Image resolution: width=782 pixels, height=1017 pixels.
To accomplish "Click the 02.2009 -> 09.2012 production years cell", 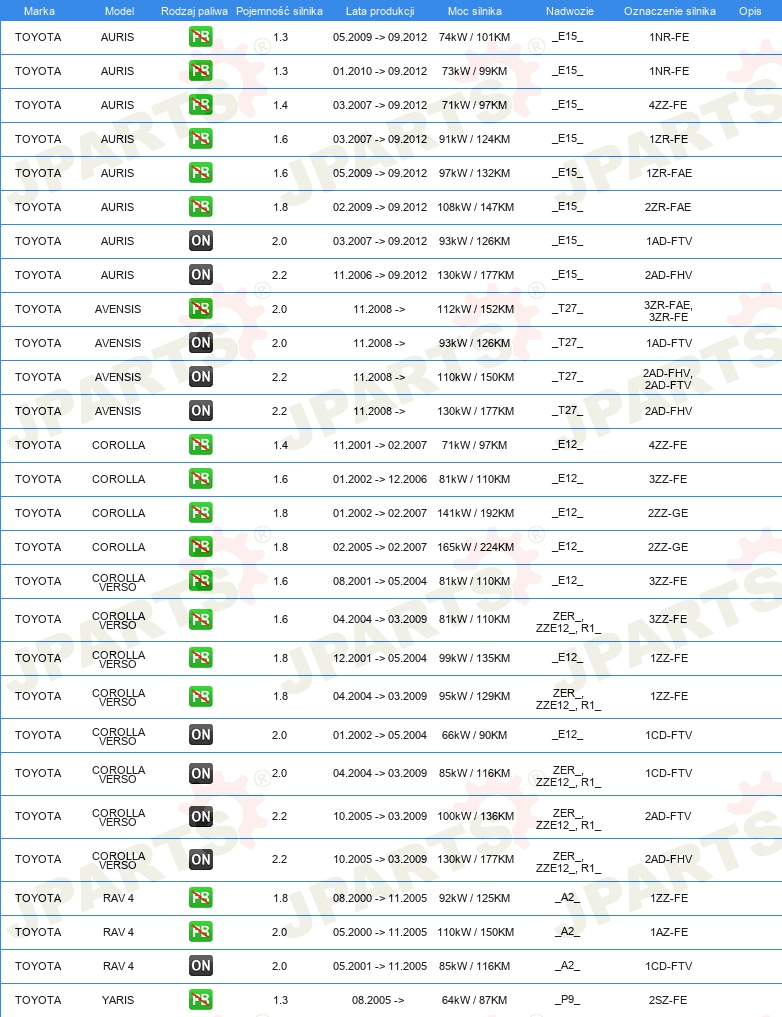I will (x=380, y=208).
